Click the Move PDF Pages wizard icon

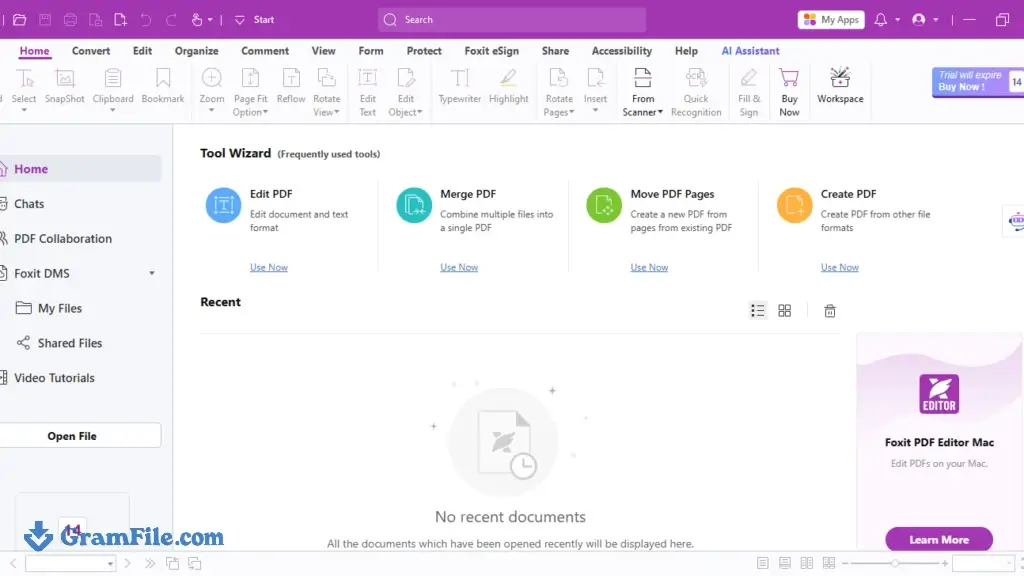tap(604, 205)
